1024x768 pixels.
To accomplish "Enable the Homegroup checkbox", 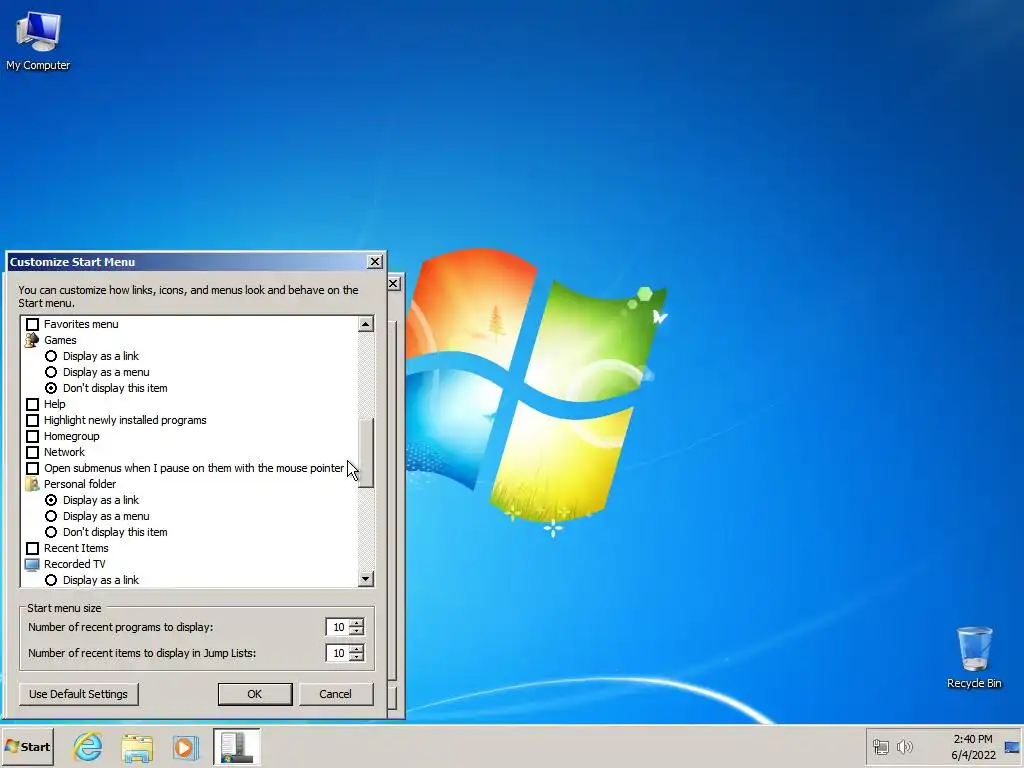I will click(32, 436).
